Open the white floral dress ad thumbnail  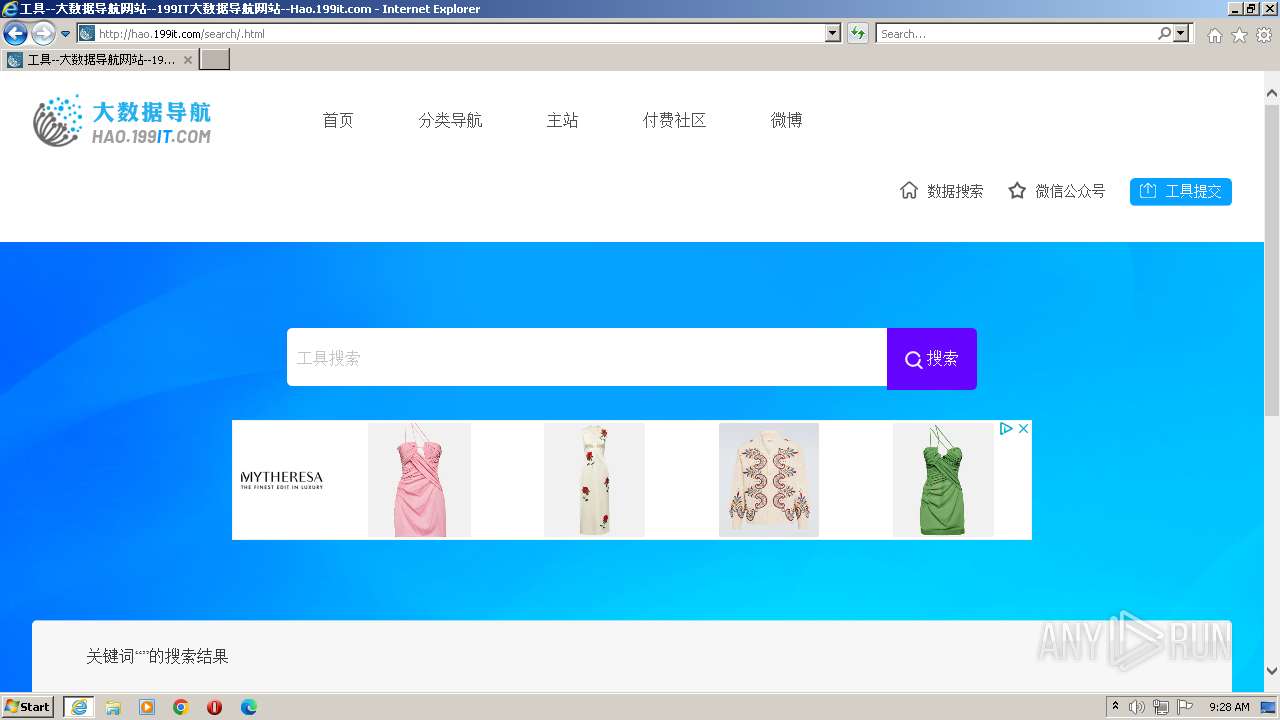(x=594, y=480)
